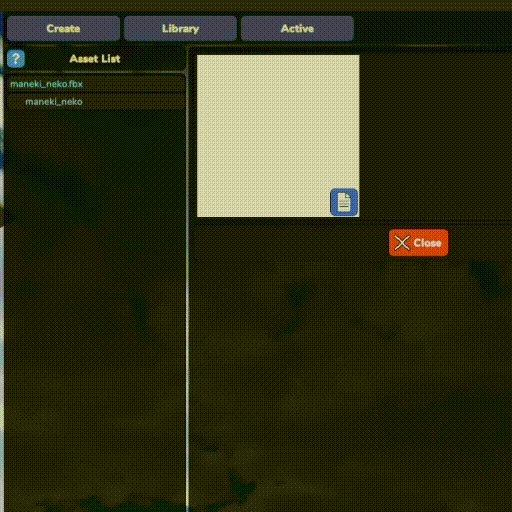Click the Asset List header label
This screenshot has width=512, height=512.
click(x=95, y=59)
